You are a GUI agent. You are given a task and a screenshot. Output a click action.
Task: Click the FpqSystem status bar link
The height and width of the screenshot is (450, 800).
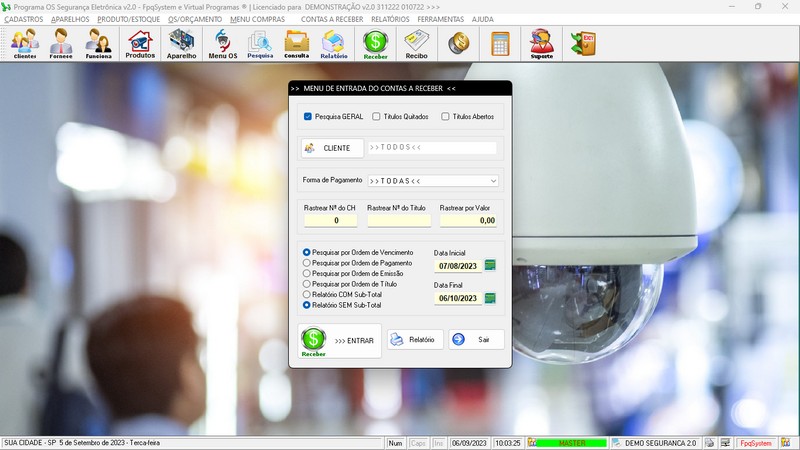(x=756, y=443)
